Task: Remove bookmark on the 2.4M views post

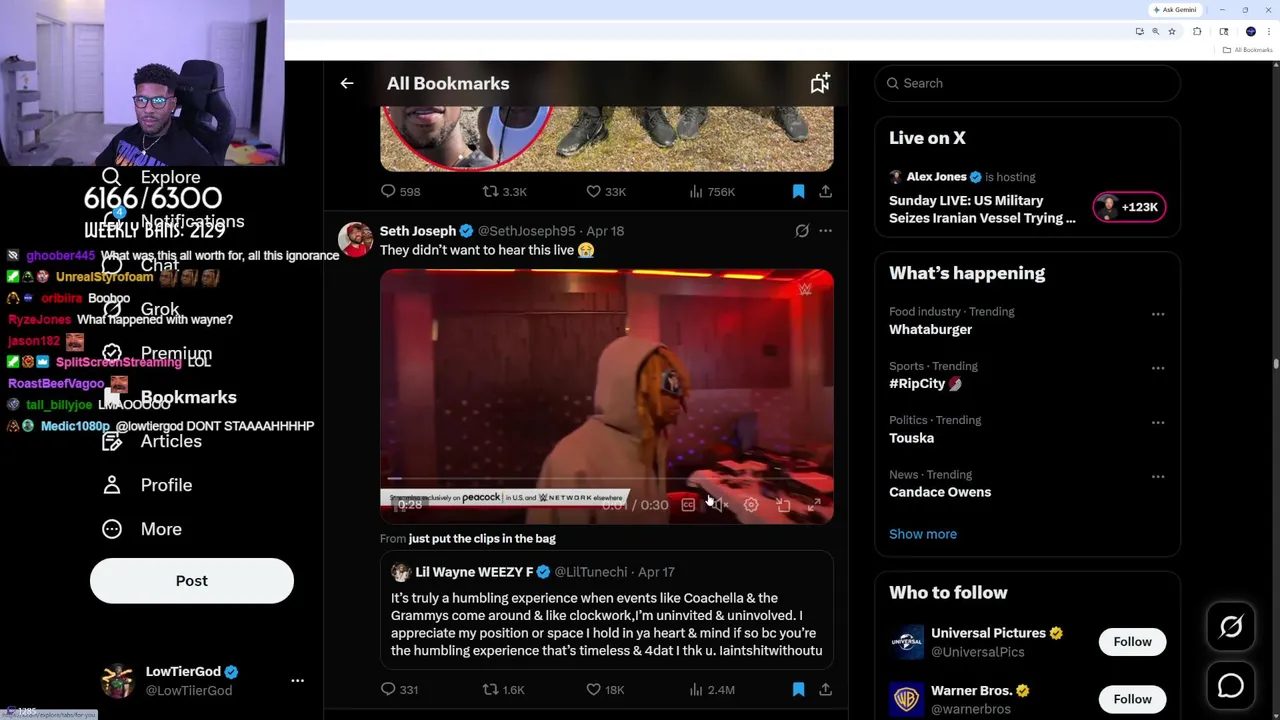Action: pos(798,689)
